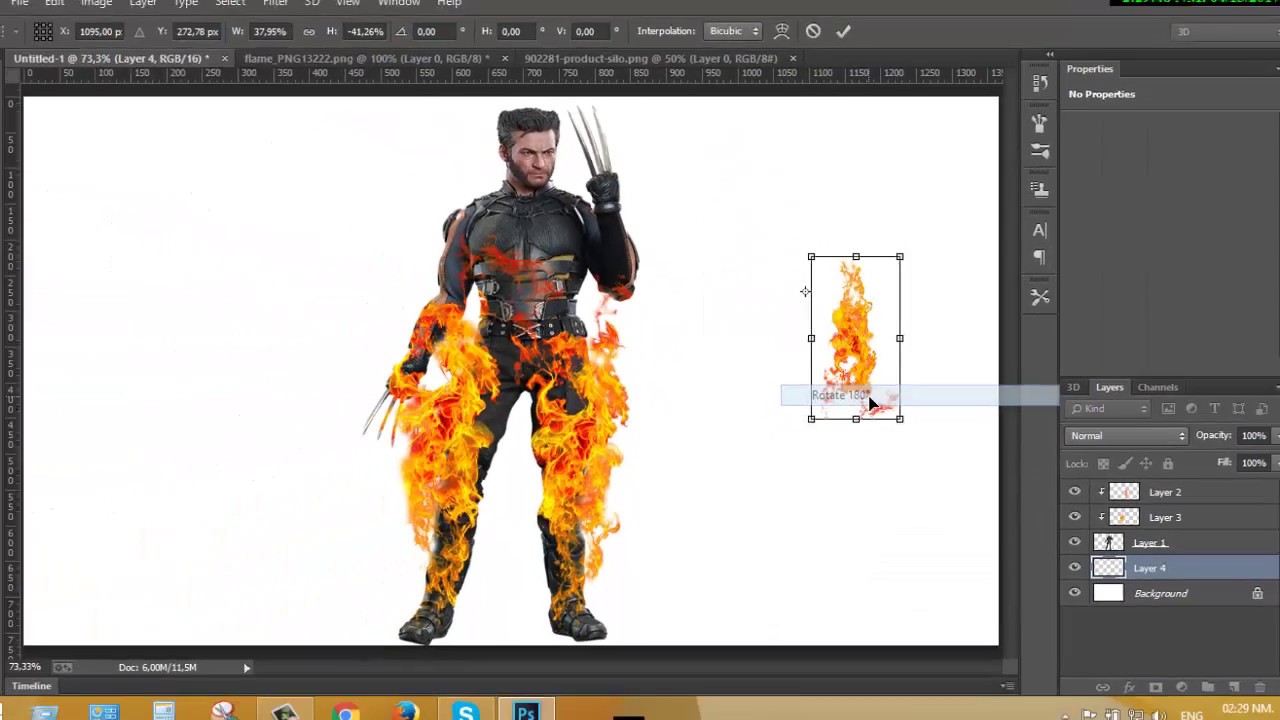Open Paragraph panel icon in dock
The width and height of the screenshot is (1280, 720).
click(x=1039, y=258)
